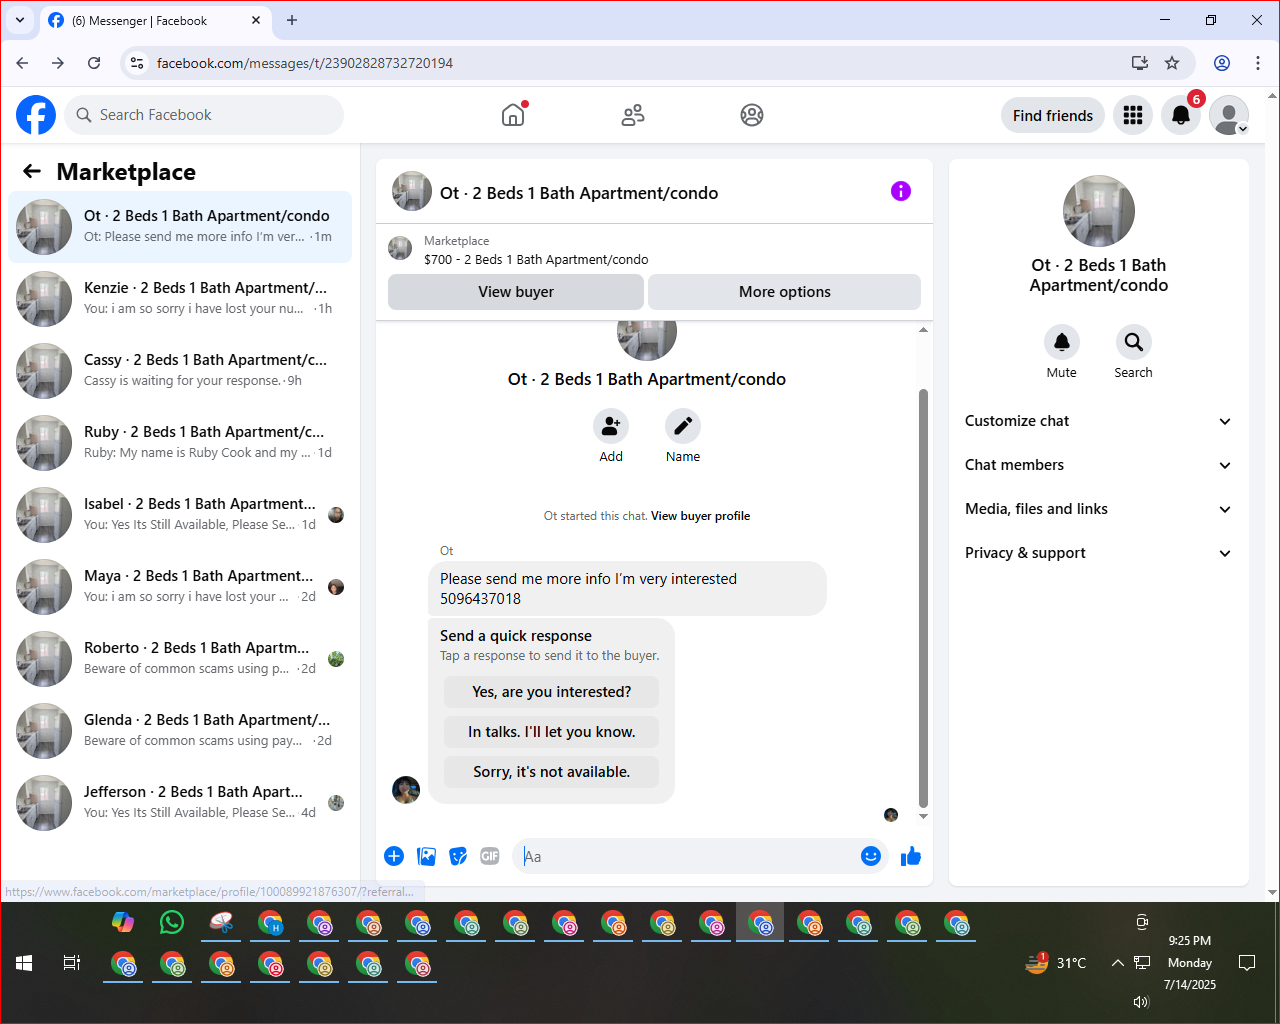Open View buyer profile link
This screenshot has height=1024, width=1280.
click(700, 516)
